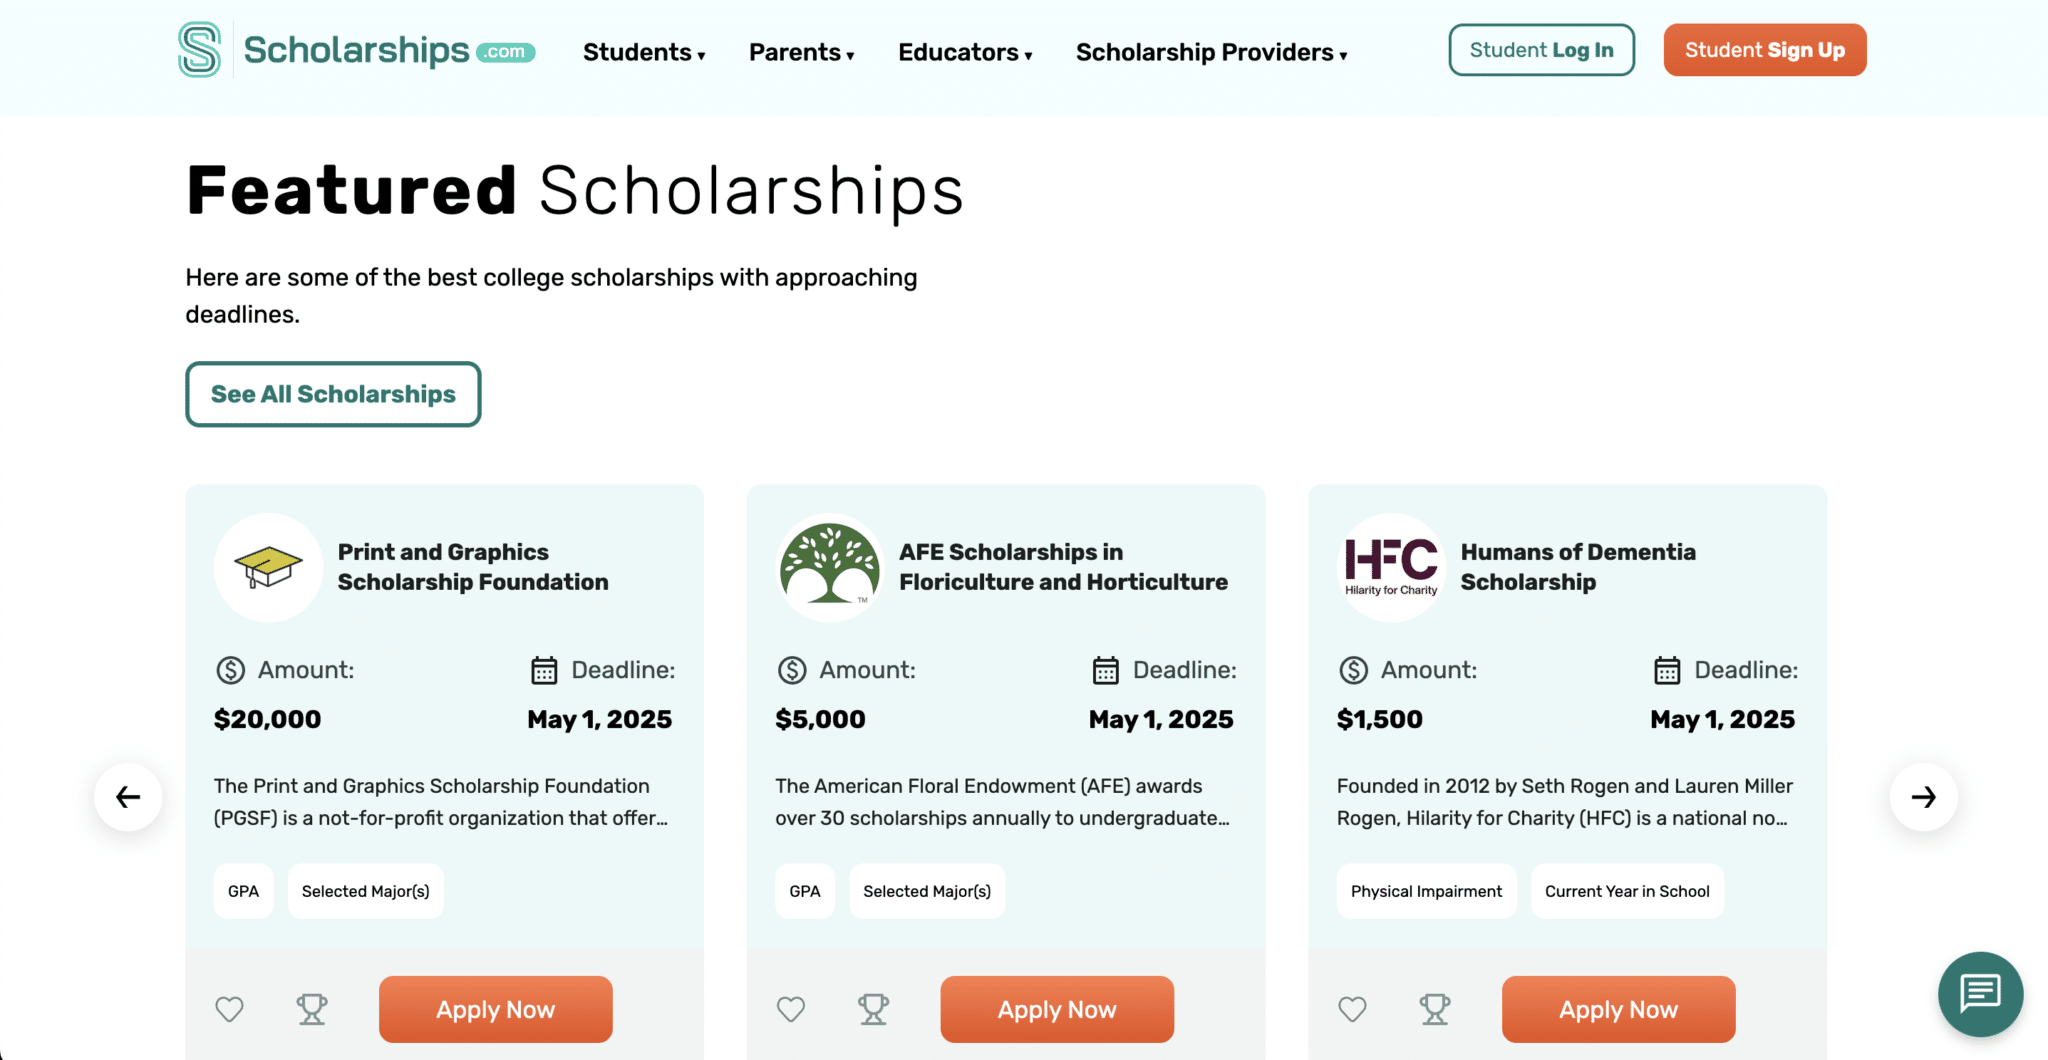Click the AFE green tree logo
This screenshot has height=1060, width=2048.
click(830, 567)
